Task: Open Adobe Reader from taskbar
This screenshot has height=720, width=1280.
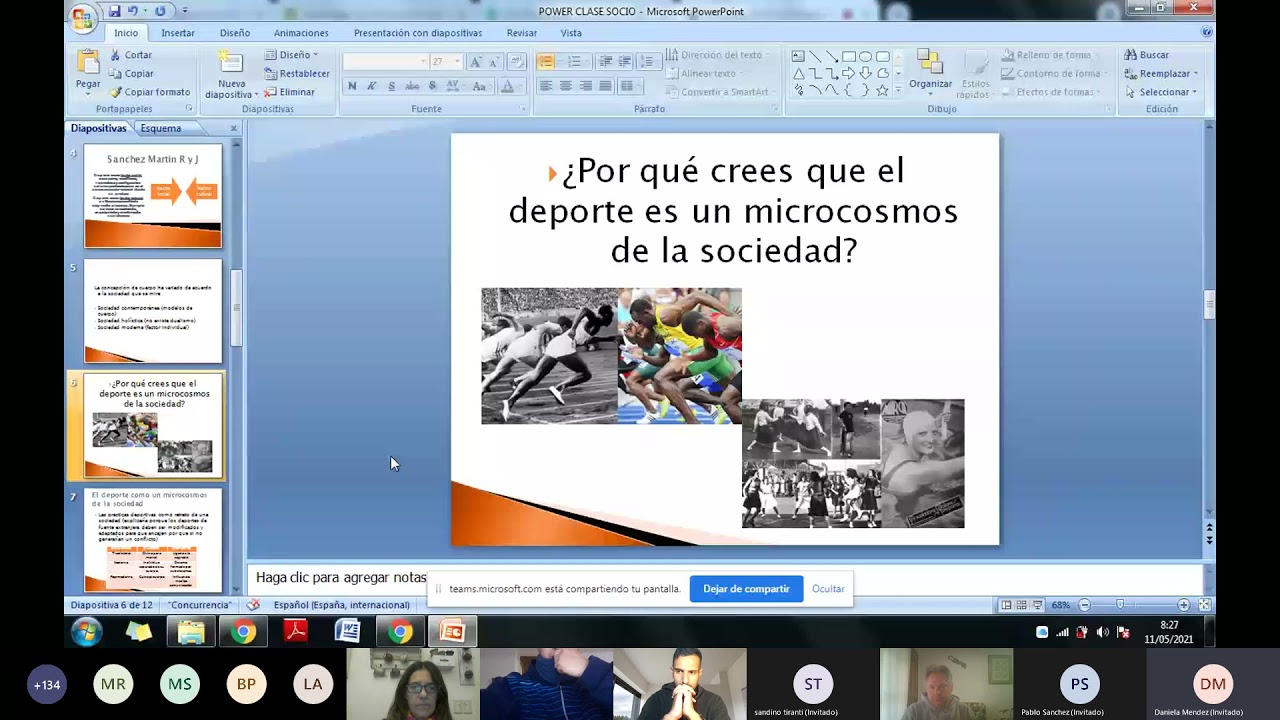Action: pos(295,632)
